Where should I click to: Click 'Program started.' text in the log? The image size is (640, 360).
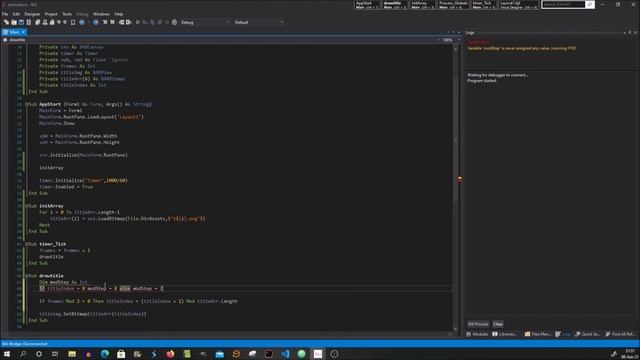(482, 80)
